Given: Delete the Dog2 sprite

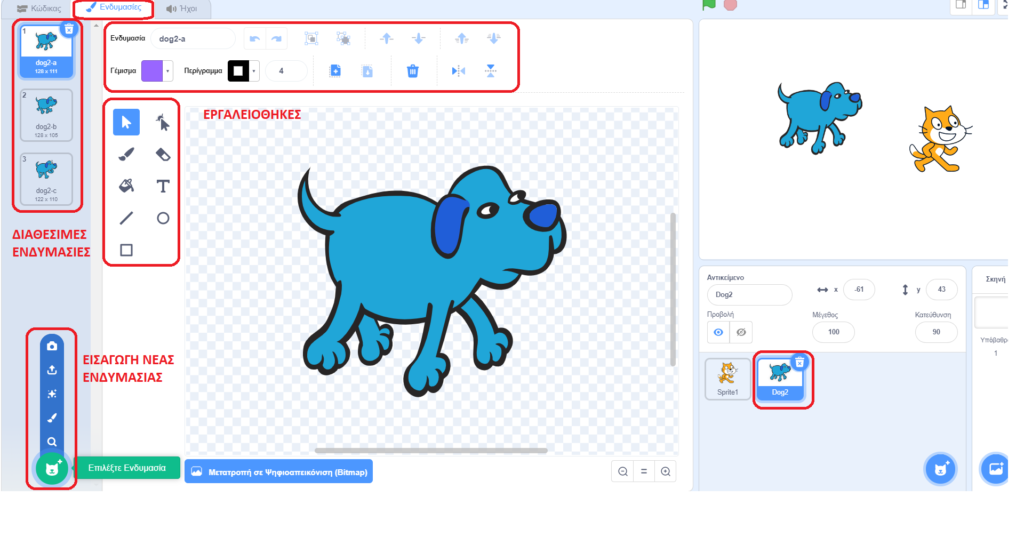Looking at the screenshot, I should (799, 362).
